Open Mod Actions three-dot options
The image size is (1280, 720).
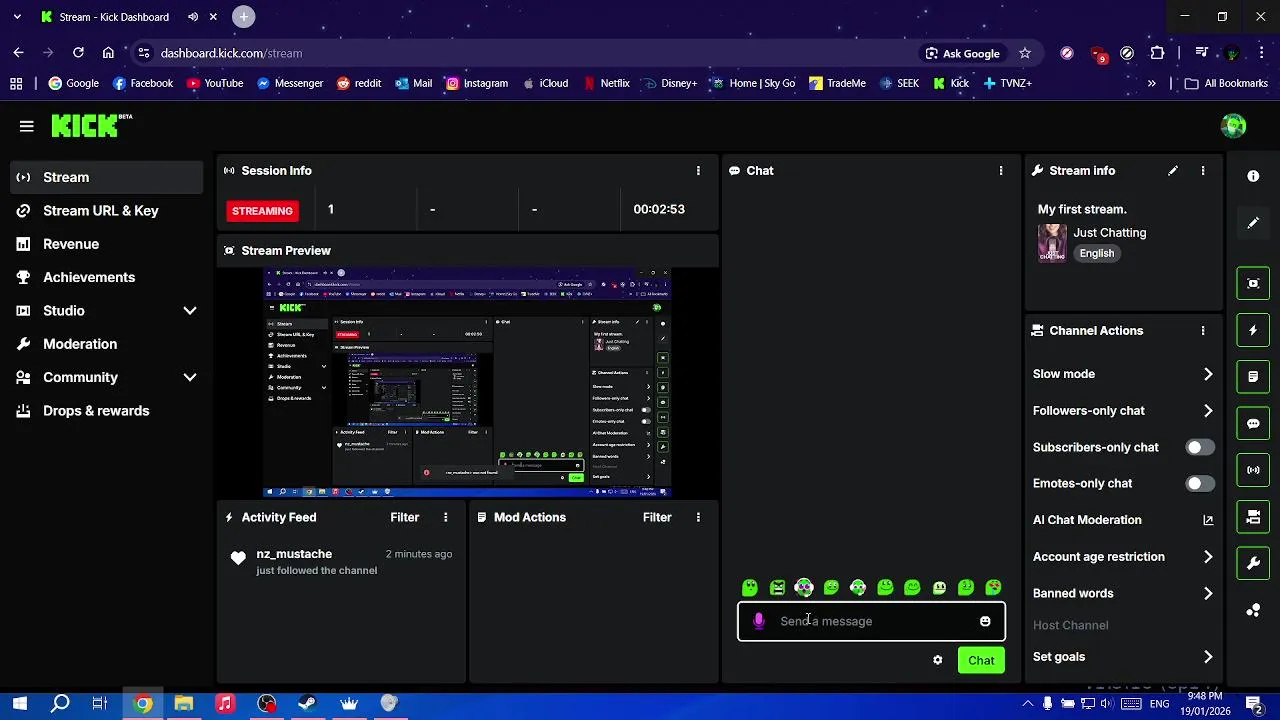pos(698,517)
